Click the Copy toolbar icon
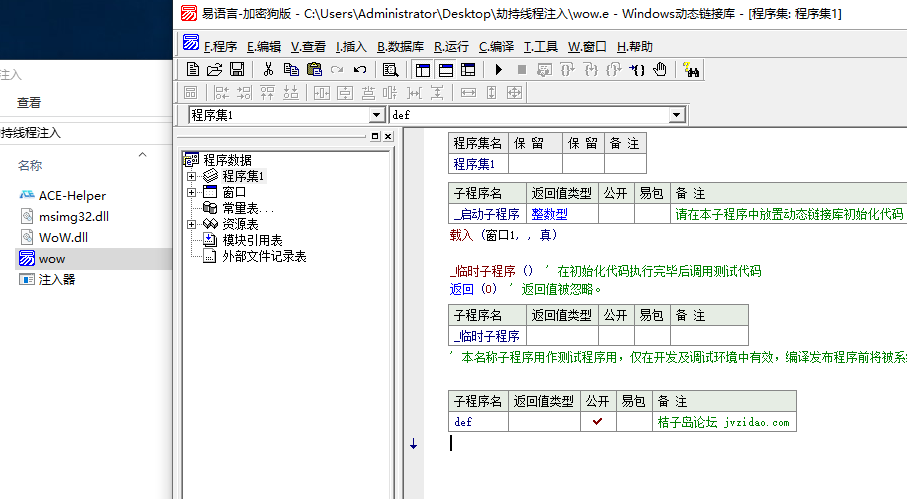 click(x=291, y=70)
